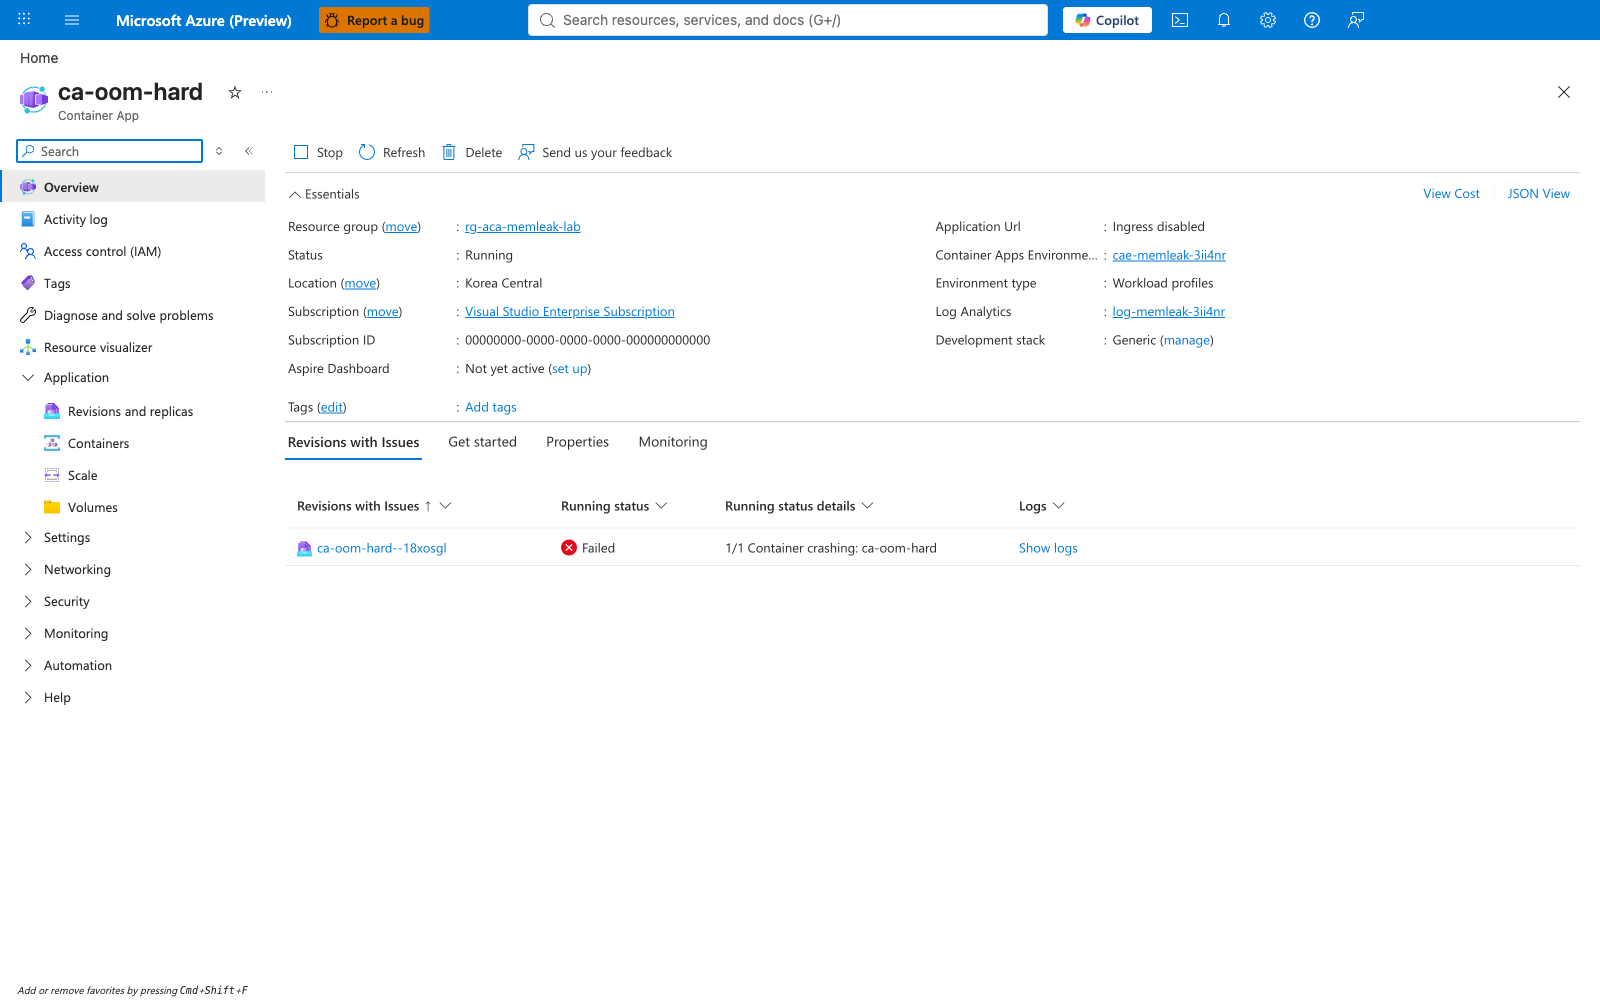Open the notifications bell
Viewport: 1600px width, 1000px height.
pyautogui.click(x=1224, y=20)
